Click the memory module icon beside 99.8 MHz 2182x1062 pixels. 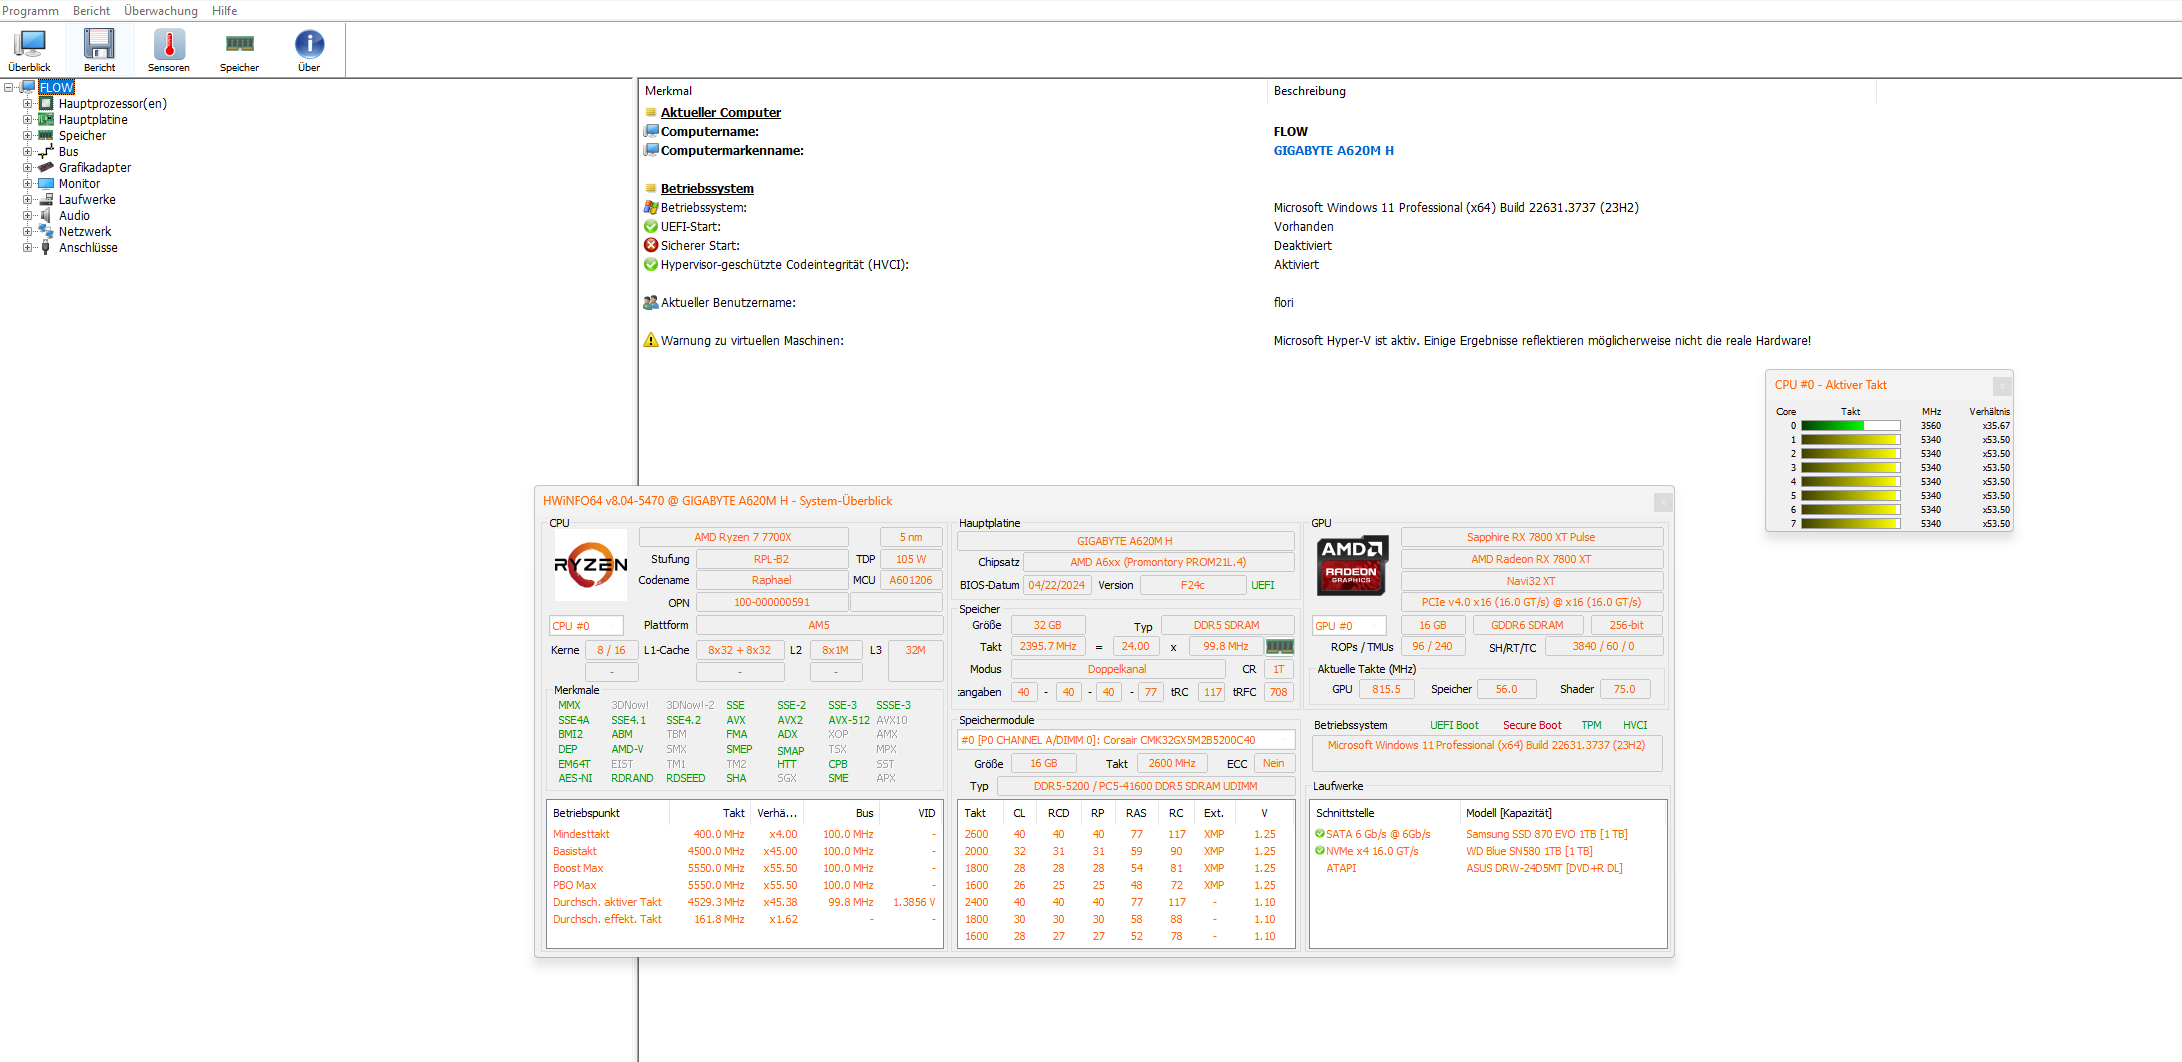coord(1279,647)
